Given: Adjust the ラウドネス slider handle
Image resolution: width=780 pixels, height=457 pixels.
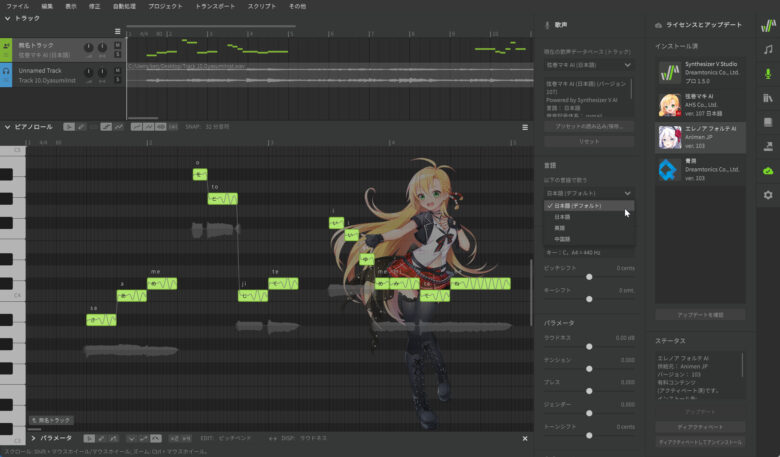Looking at the screenshot, I should point(589,347).
